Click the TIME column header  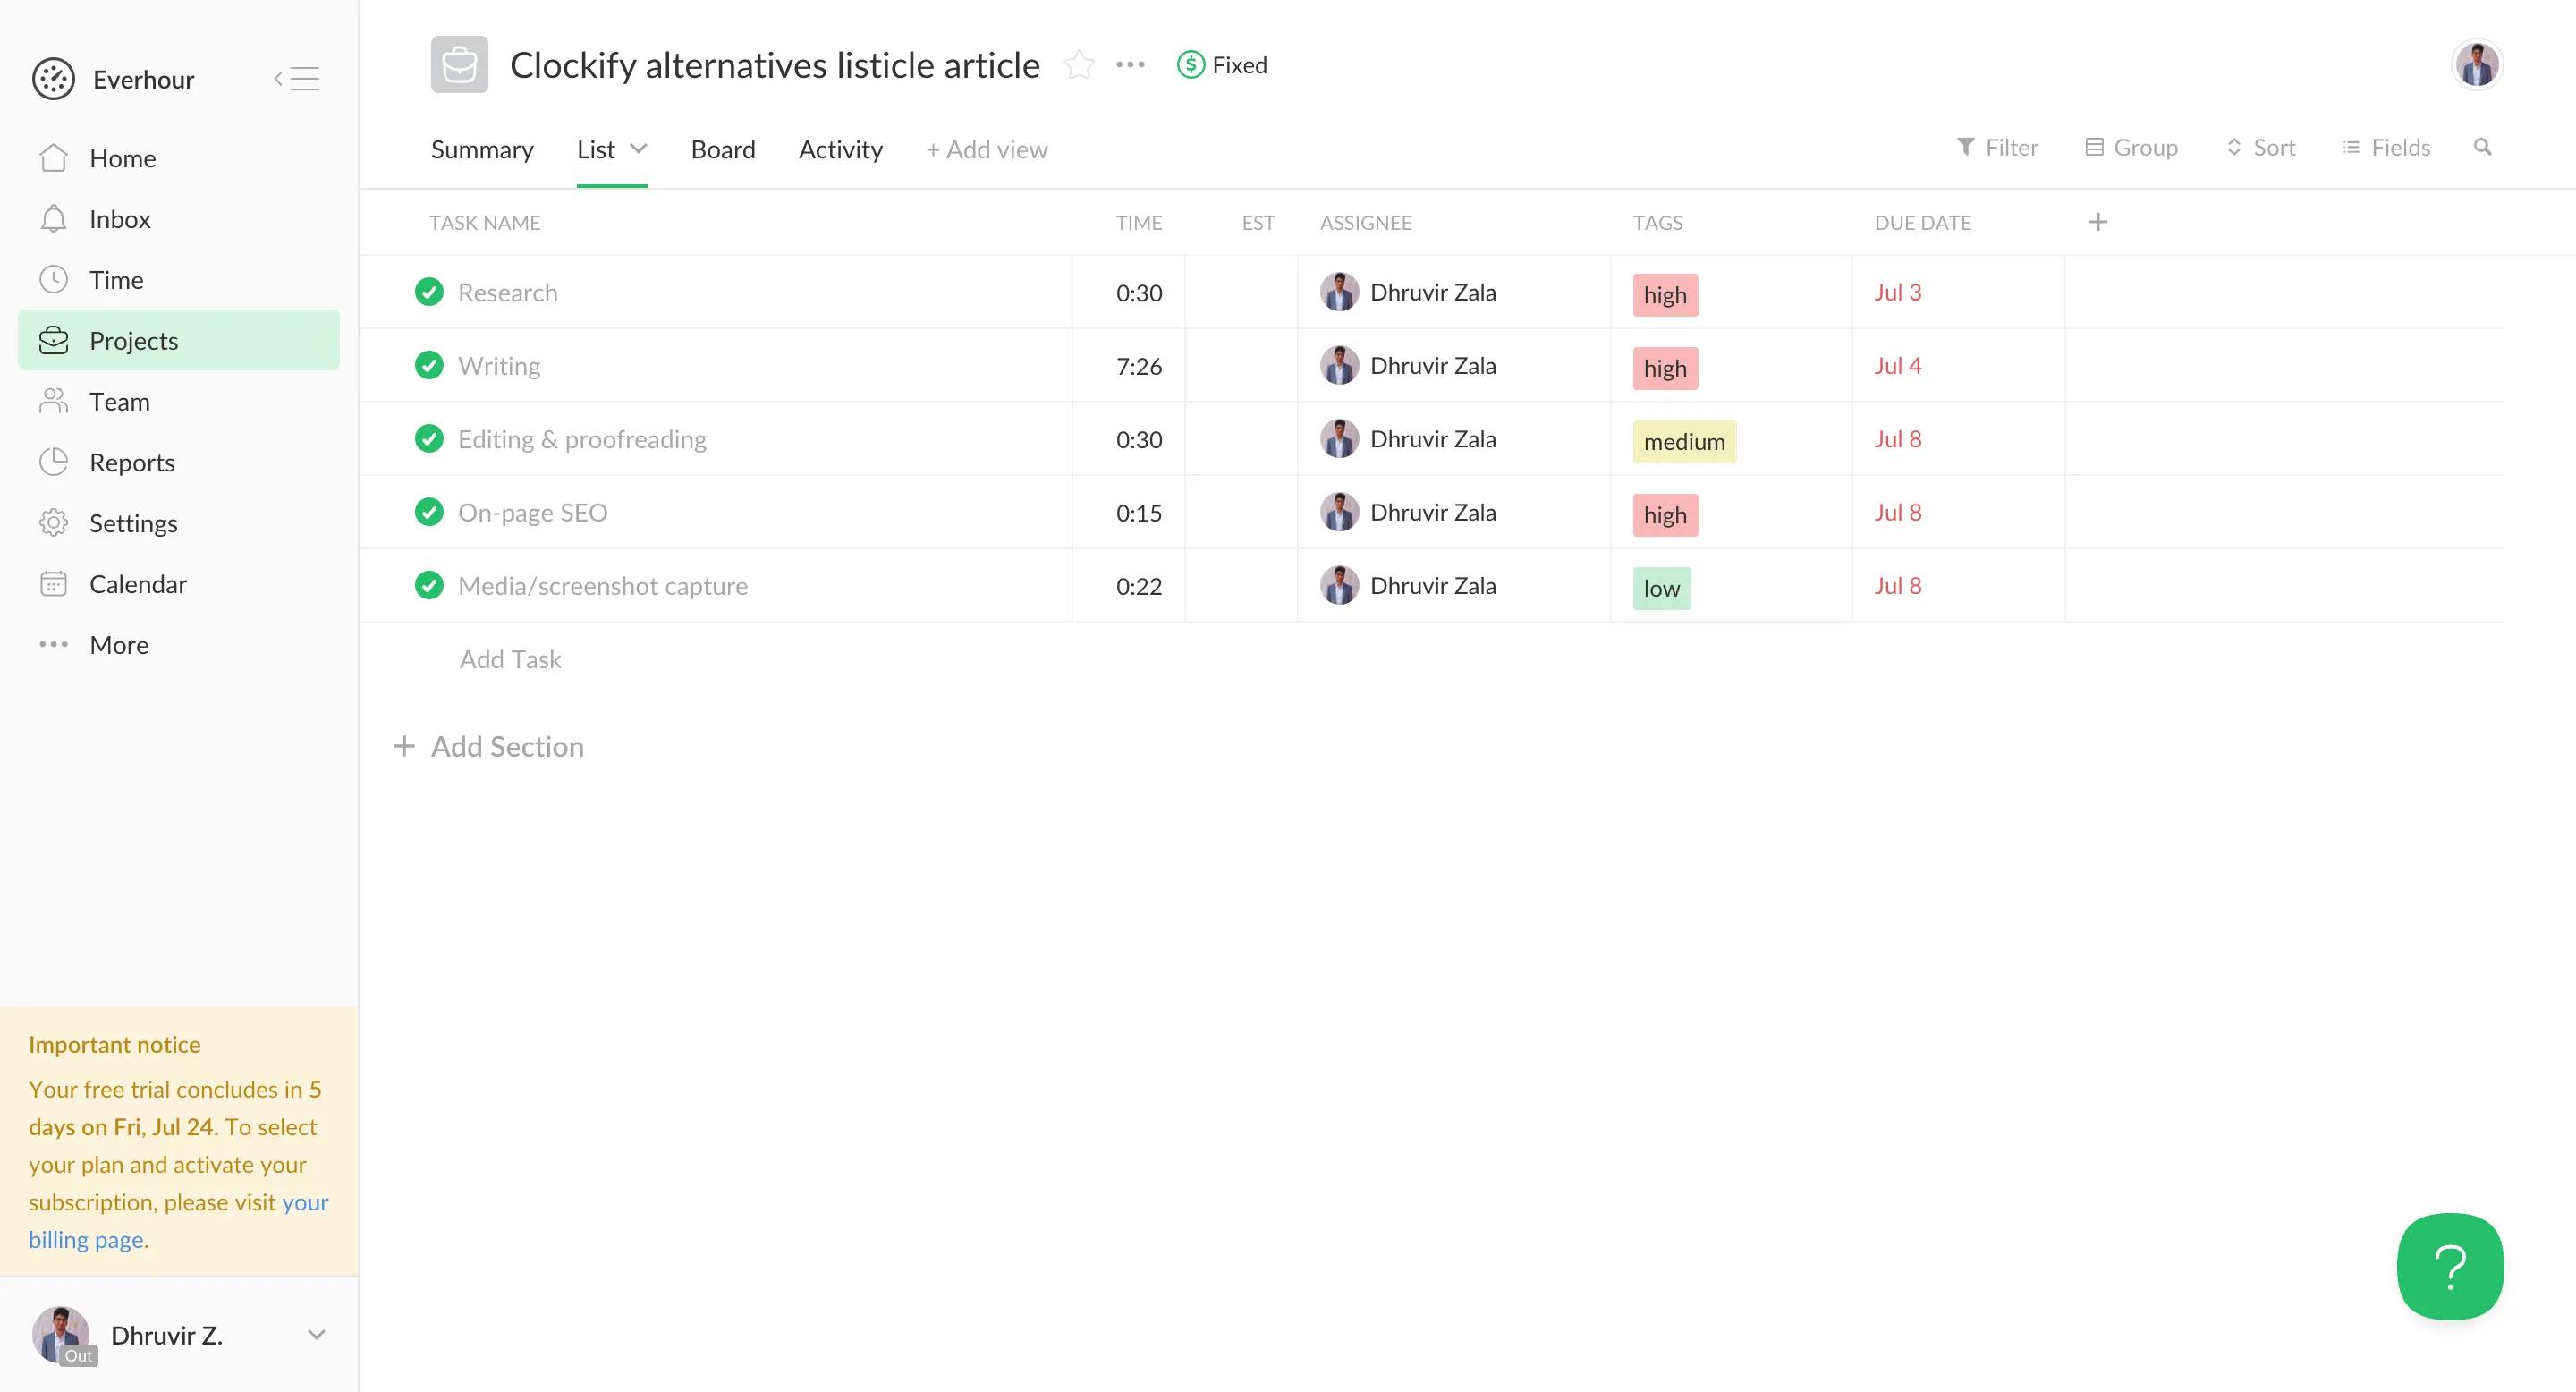1139,222
